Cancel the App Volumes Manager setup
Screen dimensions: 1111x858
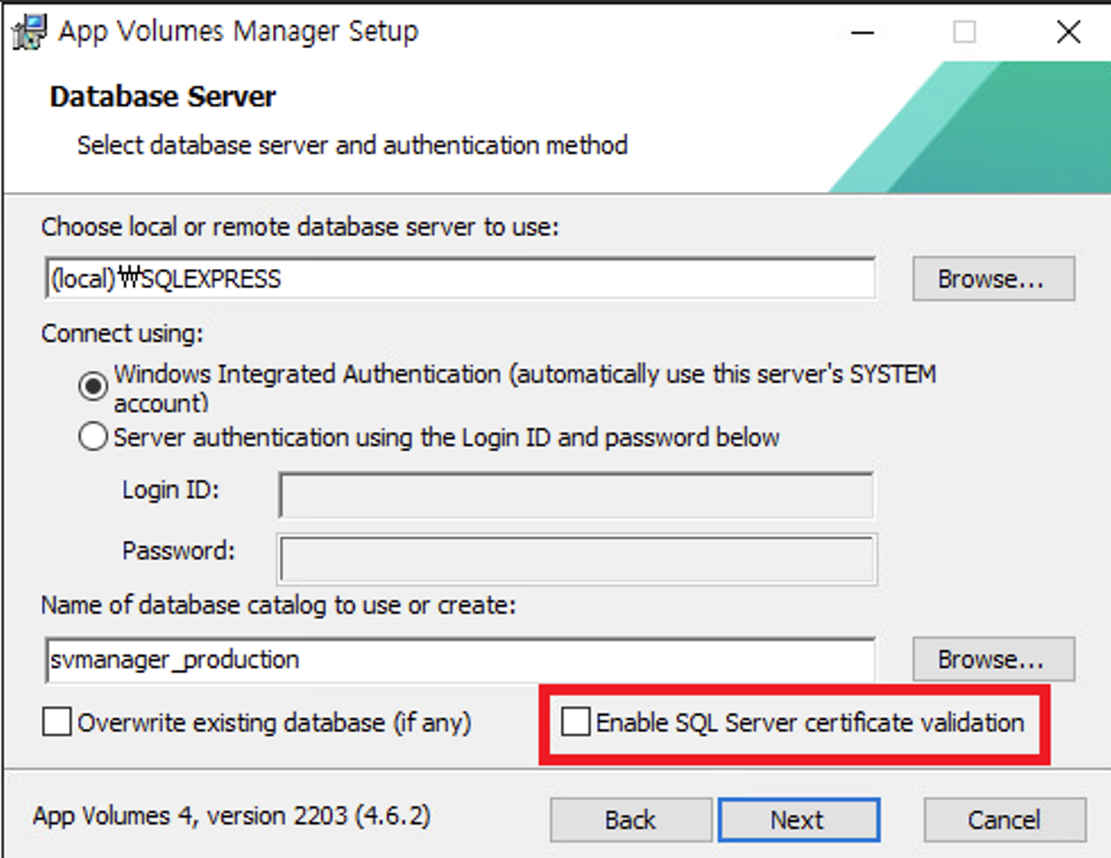(1004, 820)
